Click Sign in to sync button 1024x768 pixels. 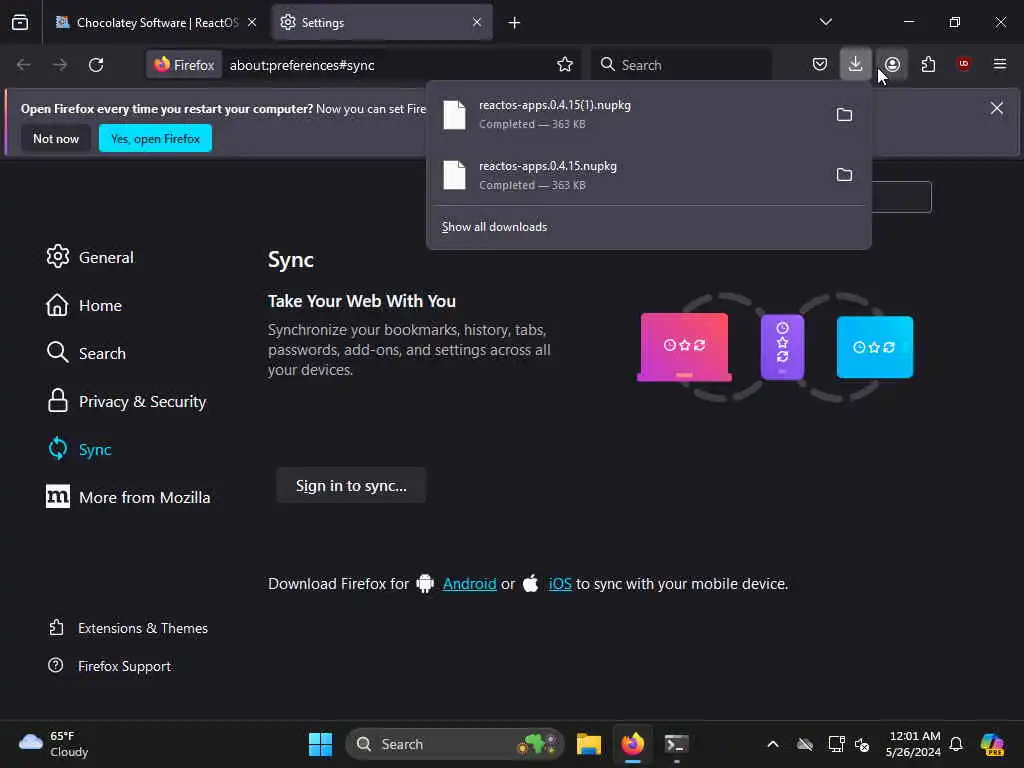(x=351, y=485)
